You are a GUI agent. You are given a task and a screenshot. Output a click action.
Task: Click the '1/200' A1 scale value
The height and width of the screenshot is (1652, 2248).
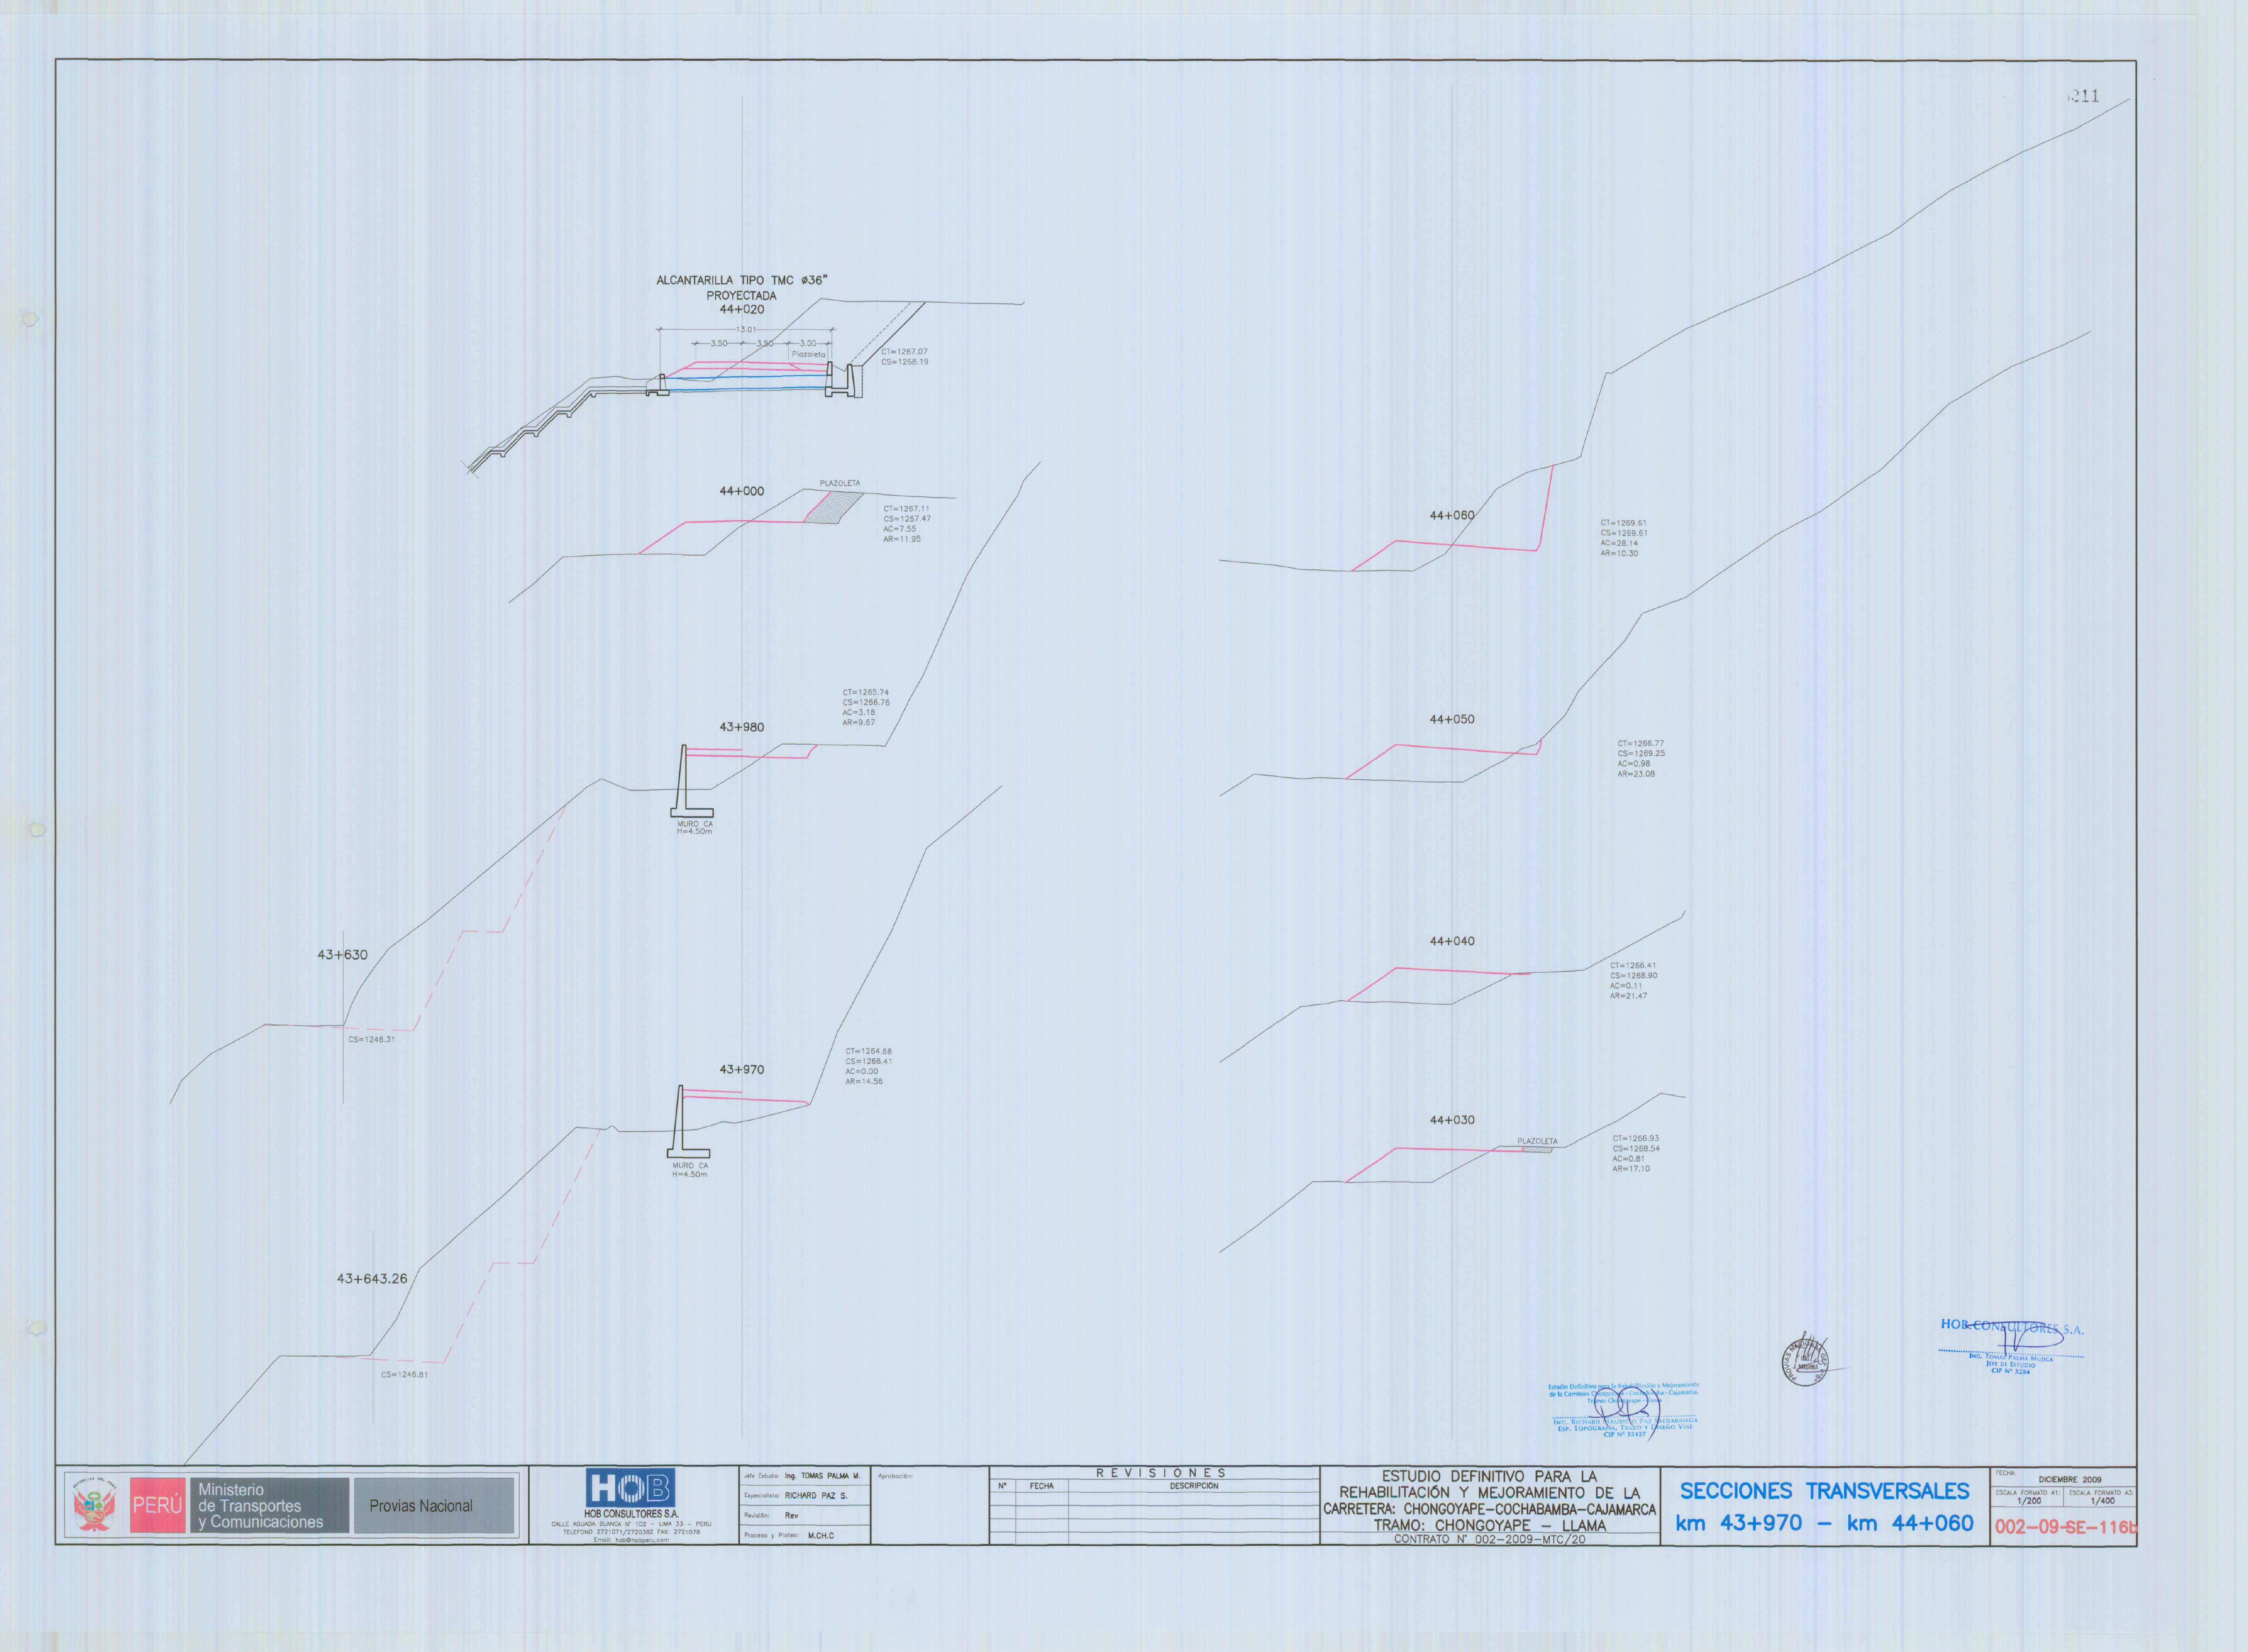(x=2029, y=1501)
